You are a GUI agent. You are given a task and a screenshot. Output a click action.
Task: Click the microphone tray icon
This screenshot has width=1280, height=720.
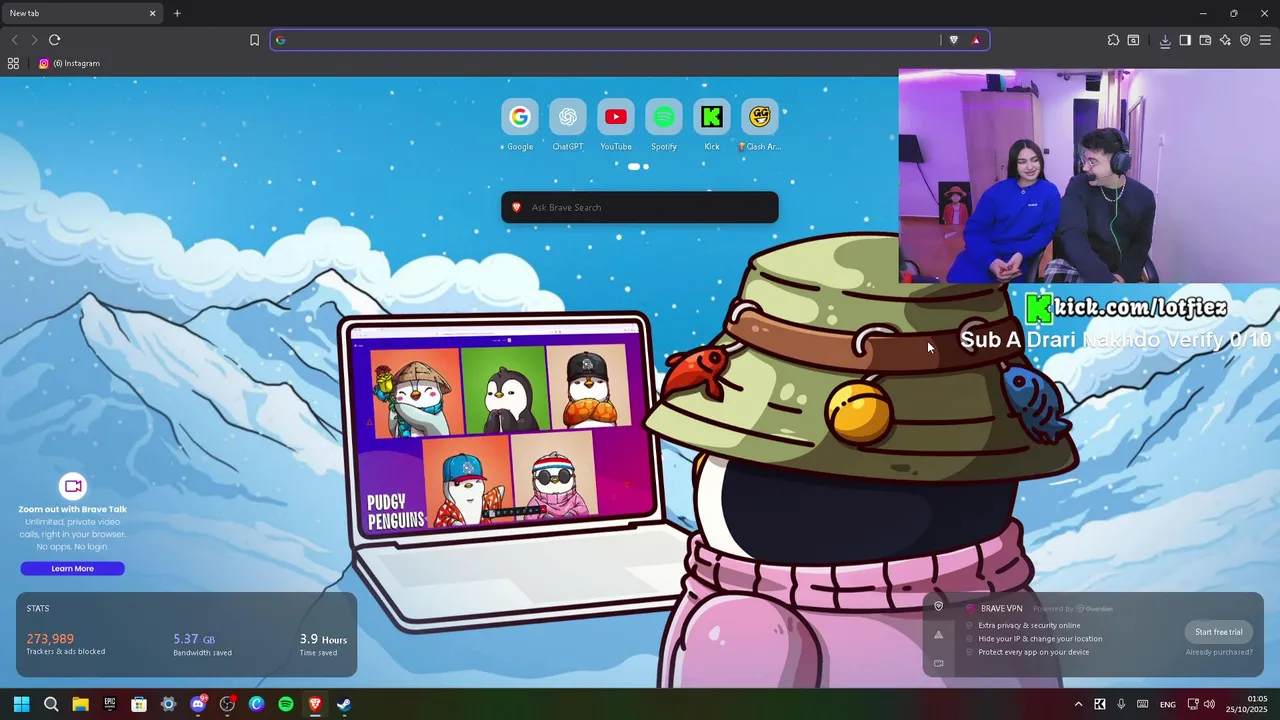tap(1121, 704)
